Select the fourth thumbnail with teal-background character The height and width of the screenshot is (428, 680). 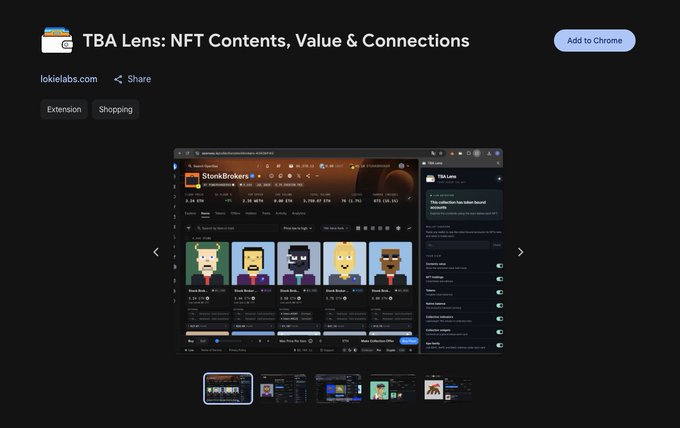coord(392,389)
